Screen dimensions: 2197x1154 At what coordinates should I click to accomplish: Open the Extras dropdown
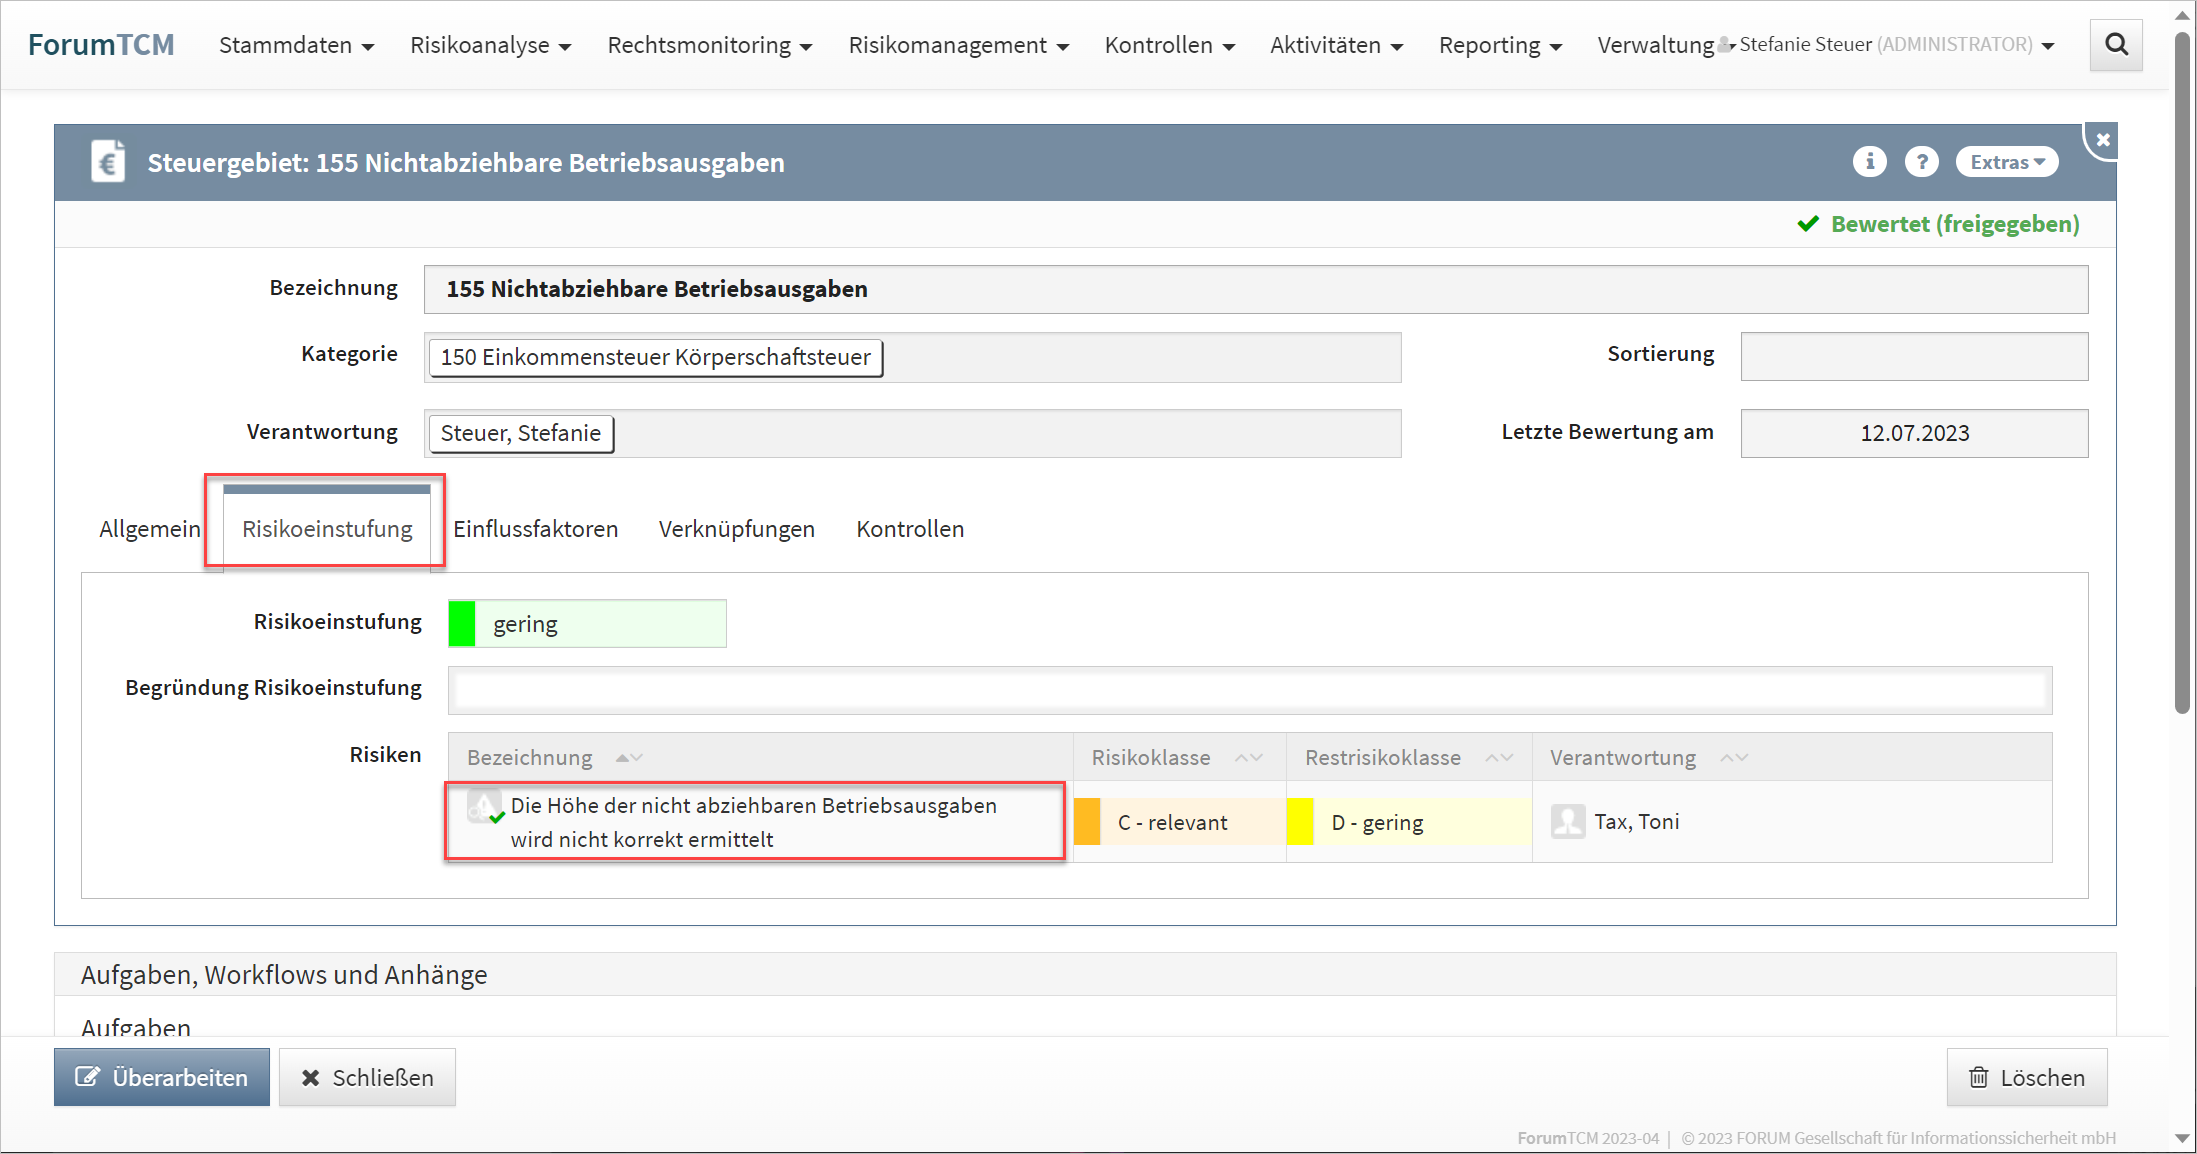coord(2006,162)
